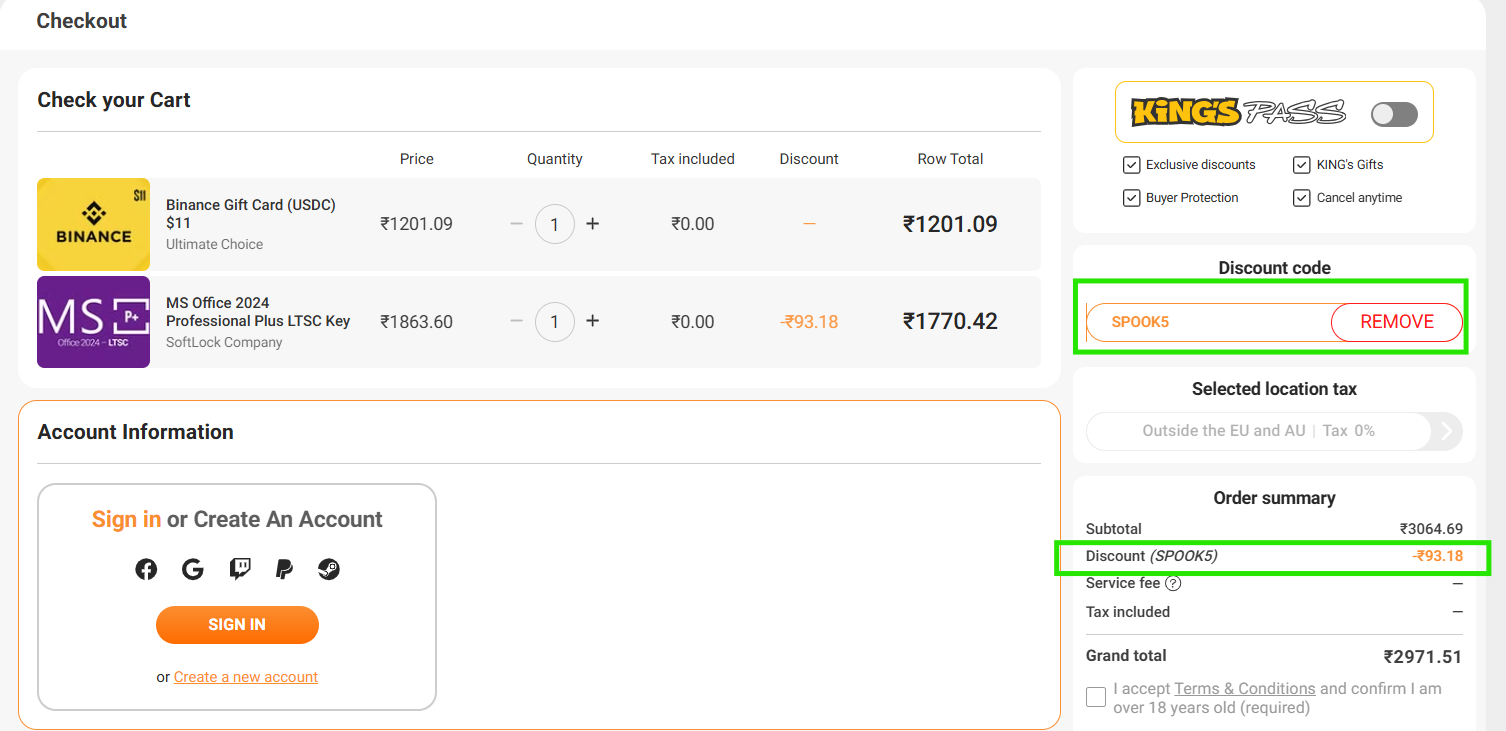Open the MS Office 2024 thumbnail

click(x=93, y=322)
